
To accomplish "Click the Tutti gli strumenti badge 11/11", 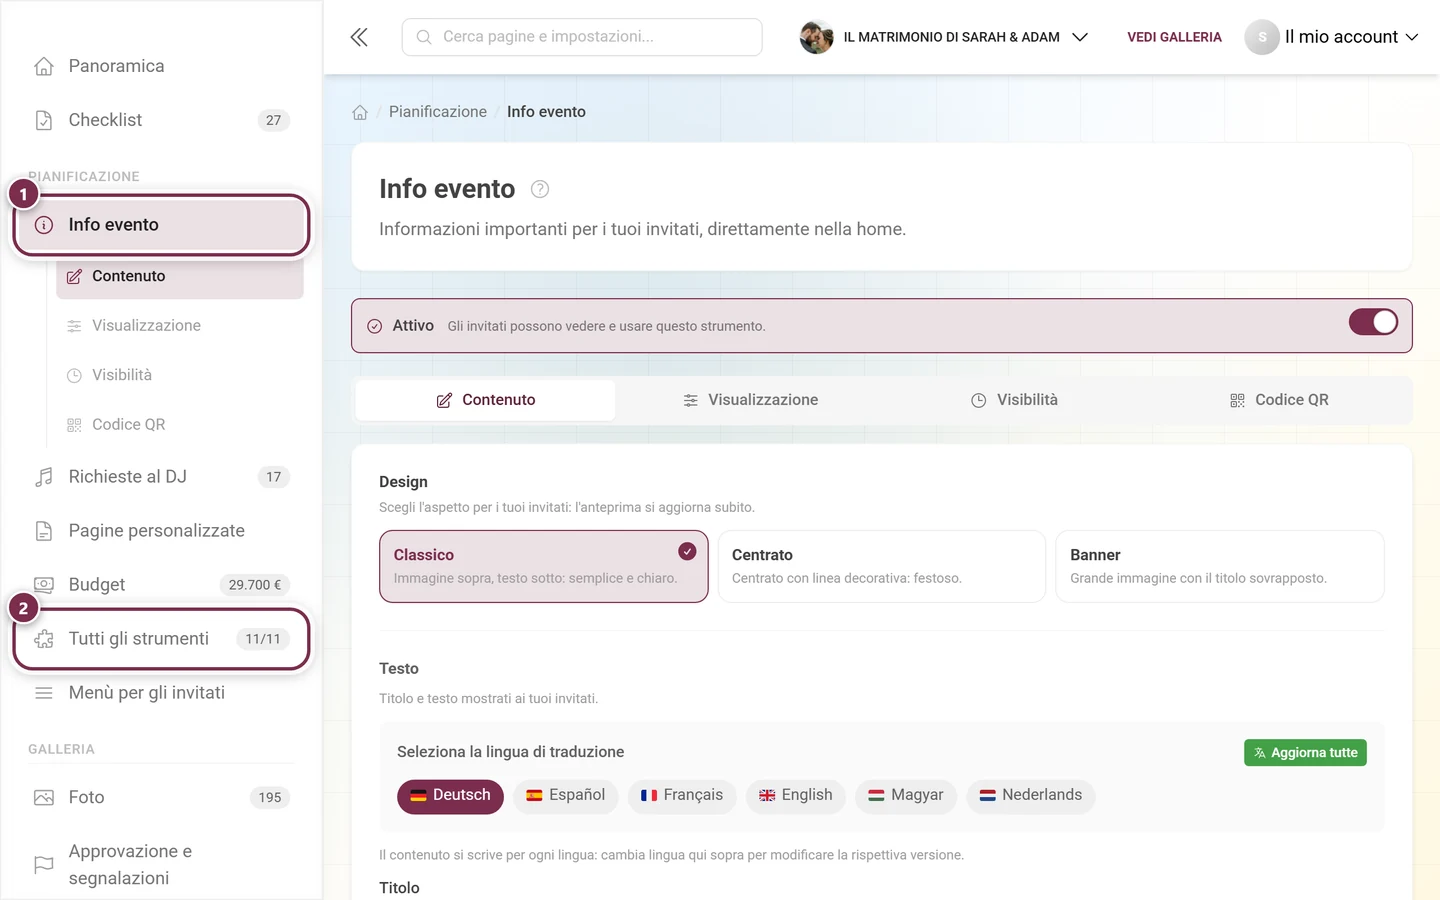I will pyautogui.click(x=263, y=639).
